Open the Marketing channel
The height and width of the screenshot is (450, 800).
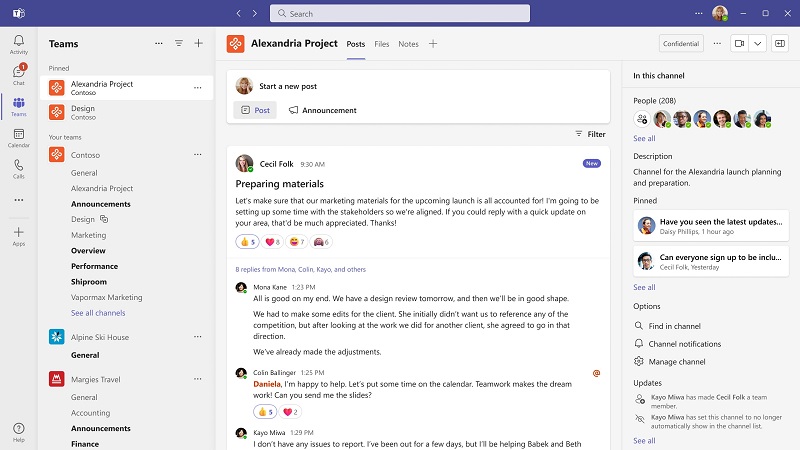(88, 235)
